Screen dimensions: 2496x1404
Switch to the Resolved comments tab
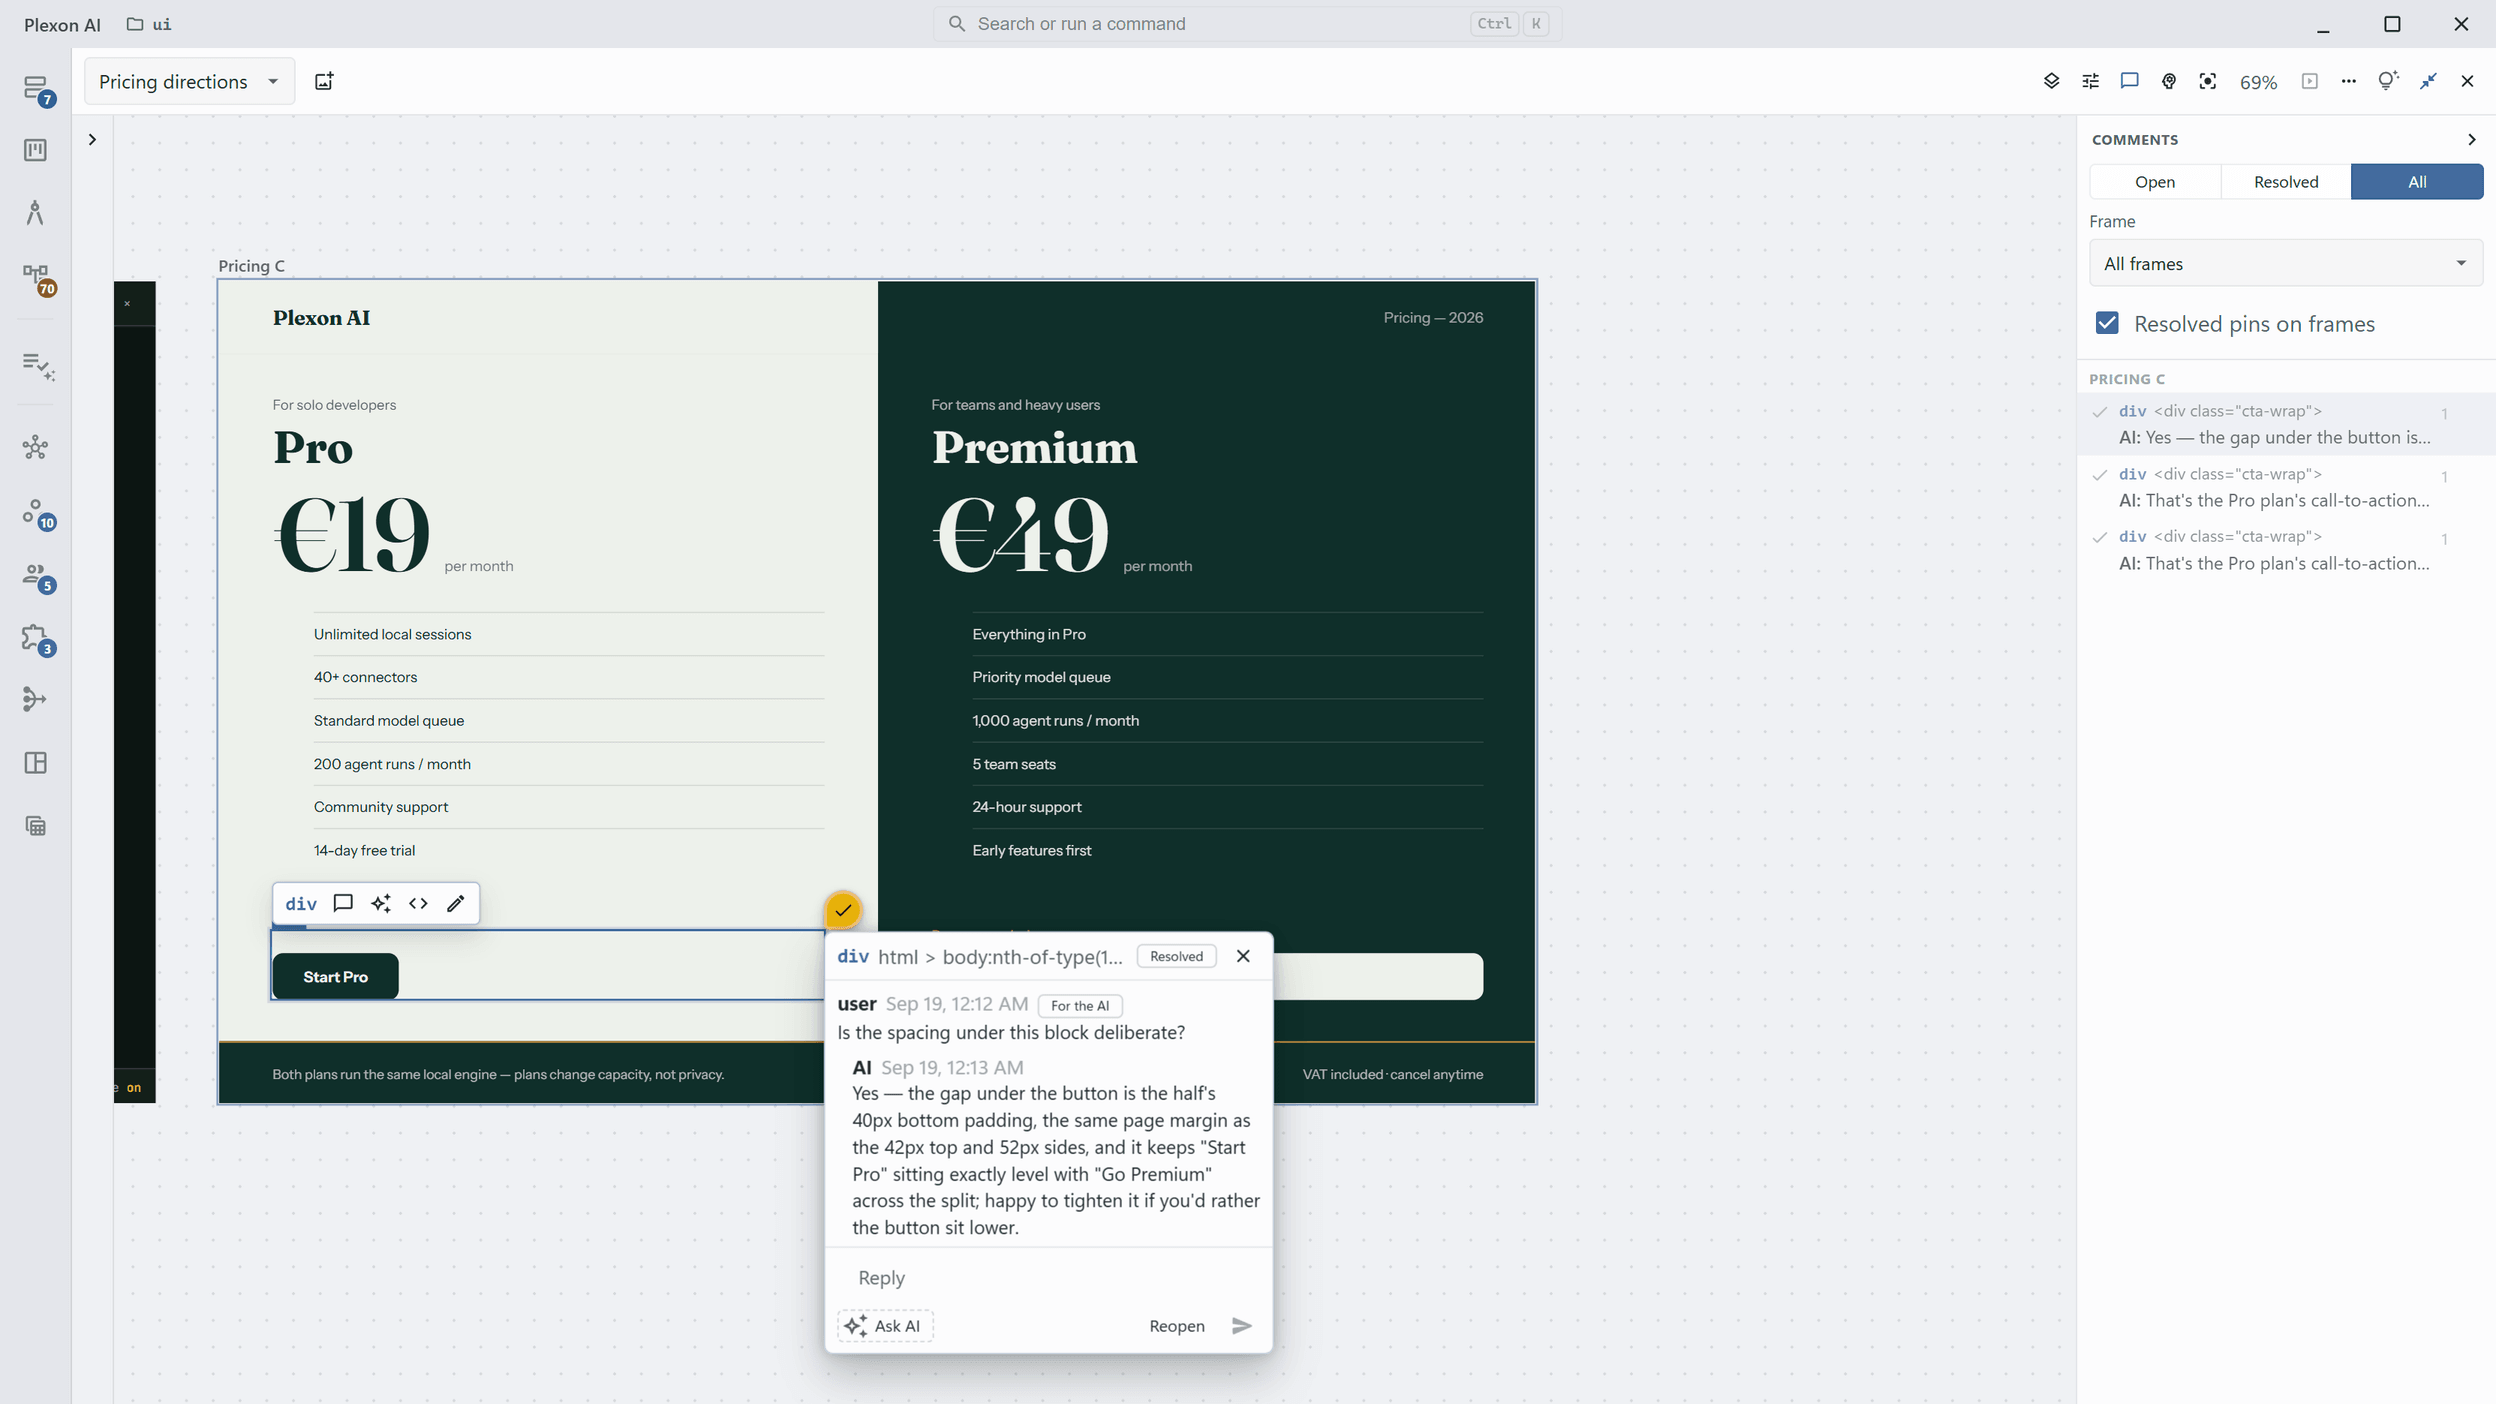click(x=2286, y=182)
